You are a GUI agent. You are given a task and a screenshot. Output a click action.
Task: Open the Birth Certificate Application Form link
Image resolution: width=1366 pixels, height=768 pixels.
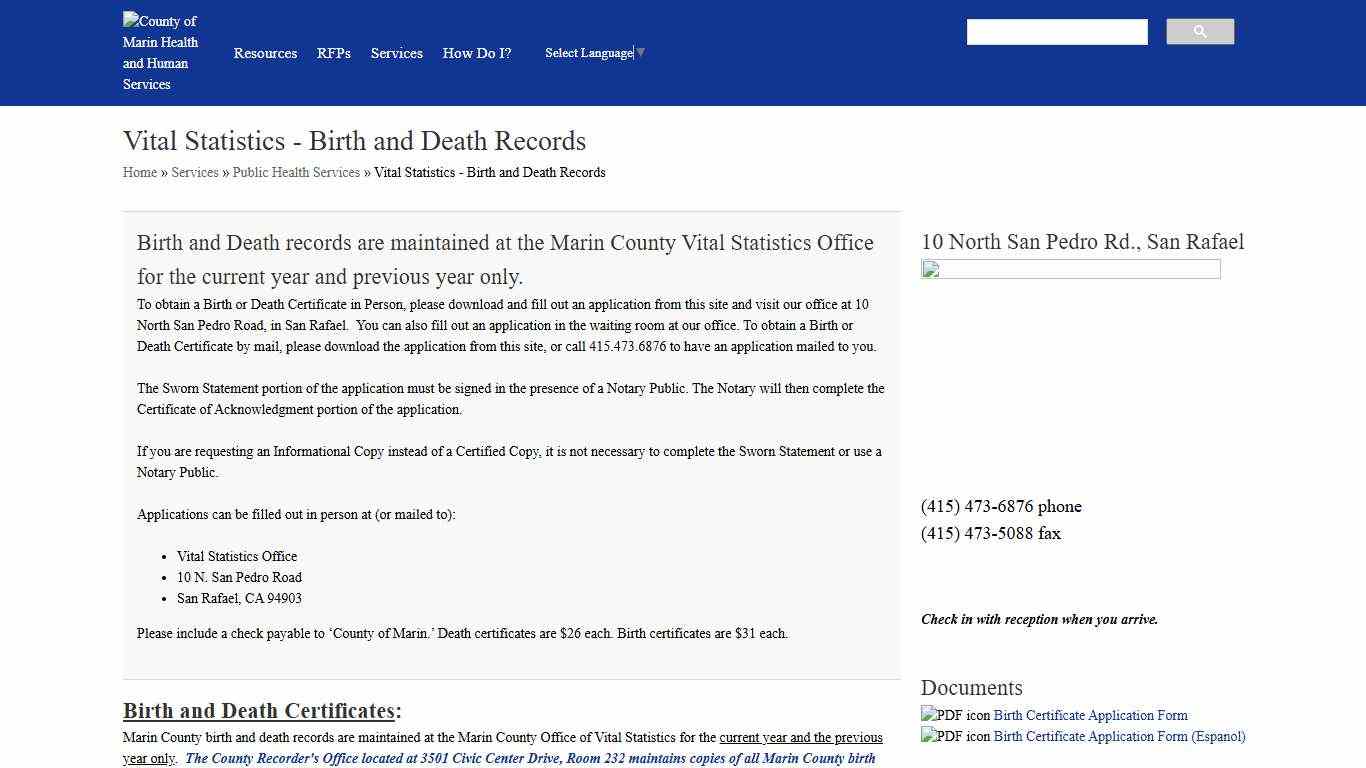[x=1089, y=715]
